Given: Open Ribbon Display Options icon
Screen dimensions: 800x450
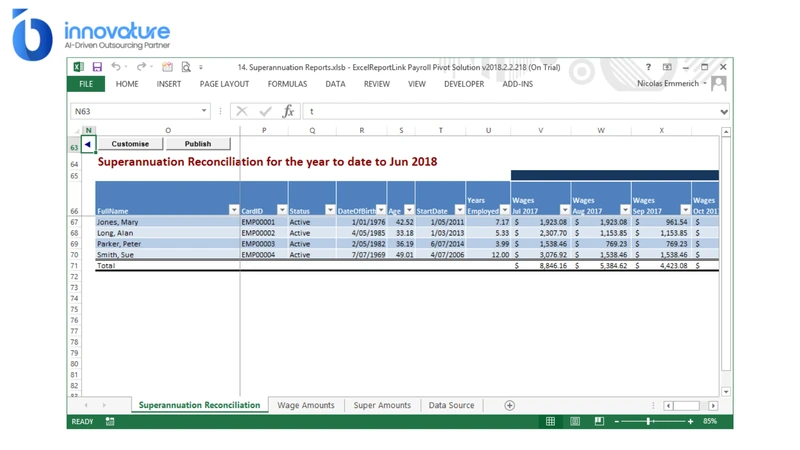Looking at the screenshot, I should [x=667, y=67].
